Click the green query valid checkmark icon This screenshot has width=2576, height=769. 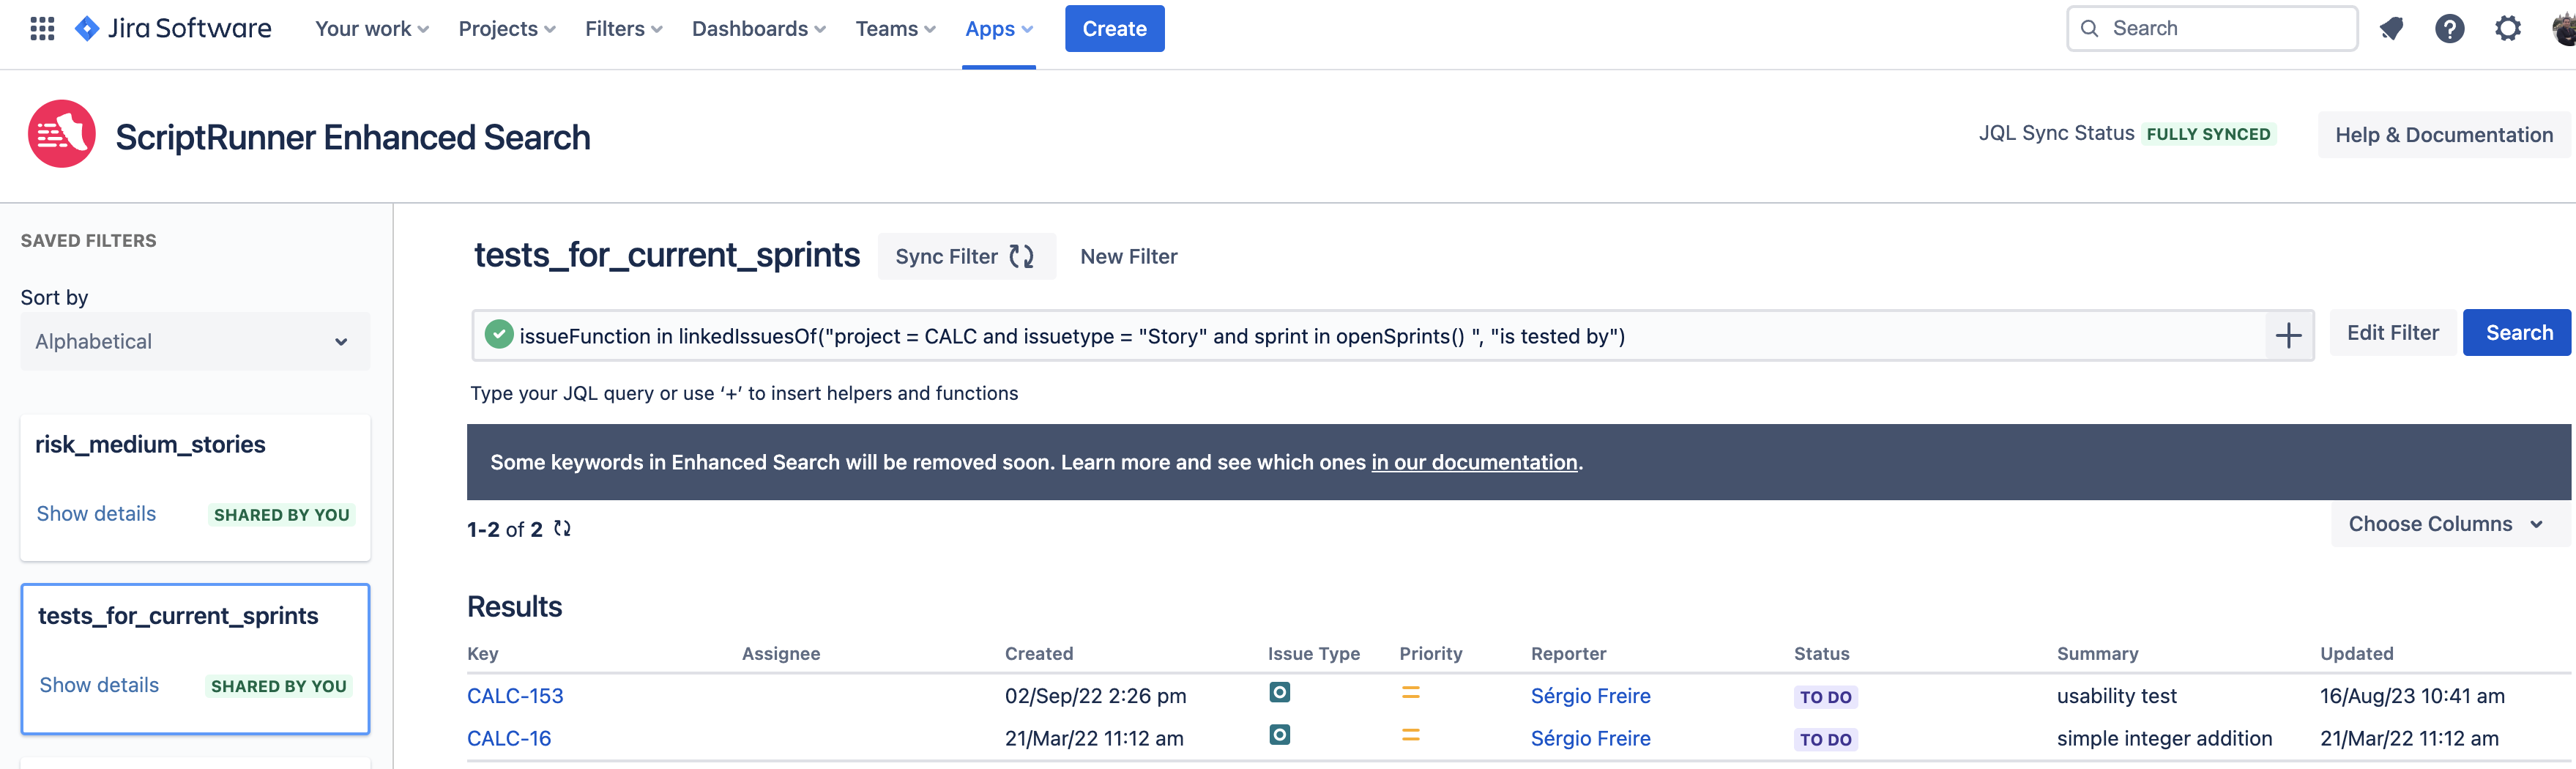tap(499, 334)
